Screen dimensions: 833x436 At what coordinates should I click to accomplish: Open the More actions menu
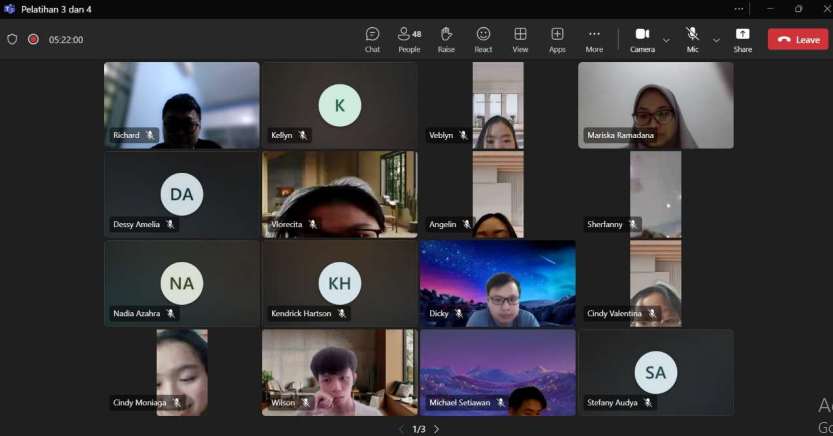pos(594,39)
